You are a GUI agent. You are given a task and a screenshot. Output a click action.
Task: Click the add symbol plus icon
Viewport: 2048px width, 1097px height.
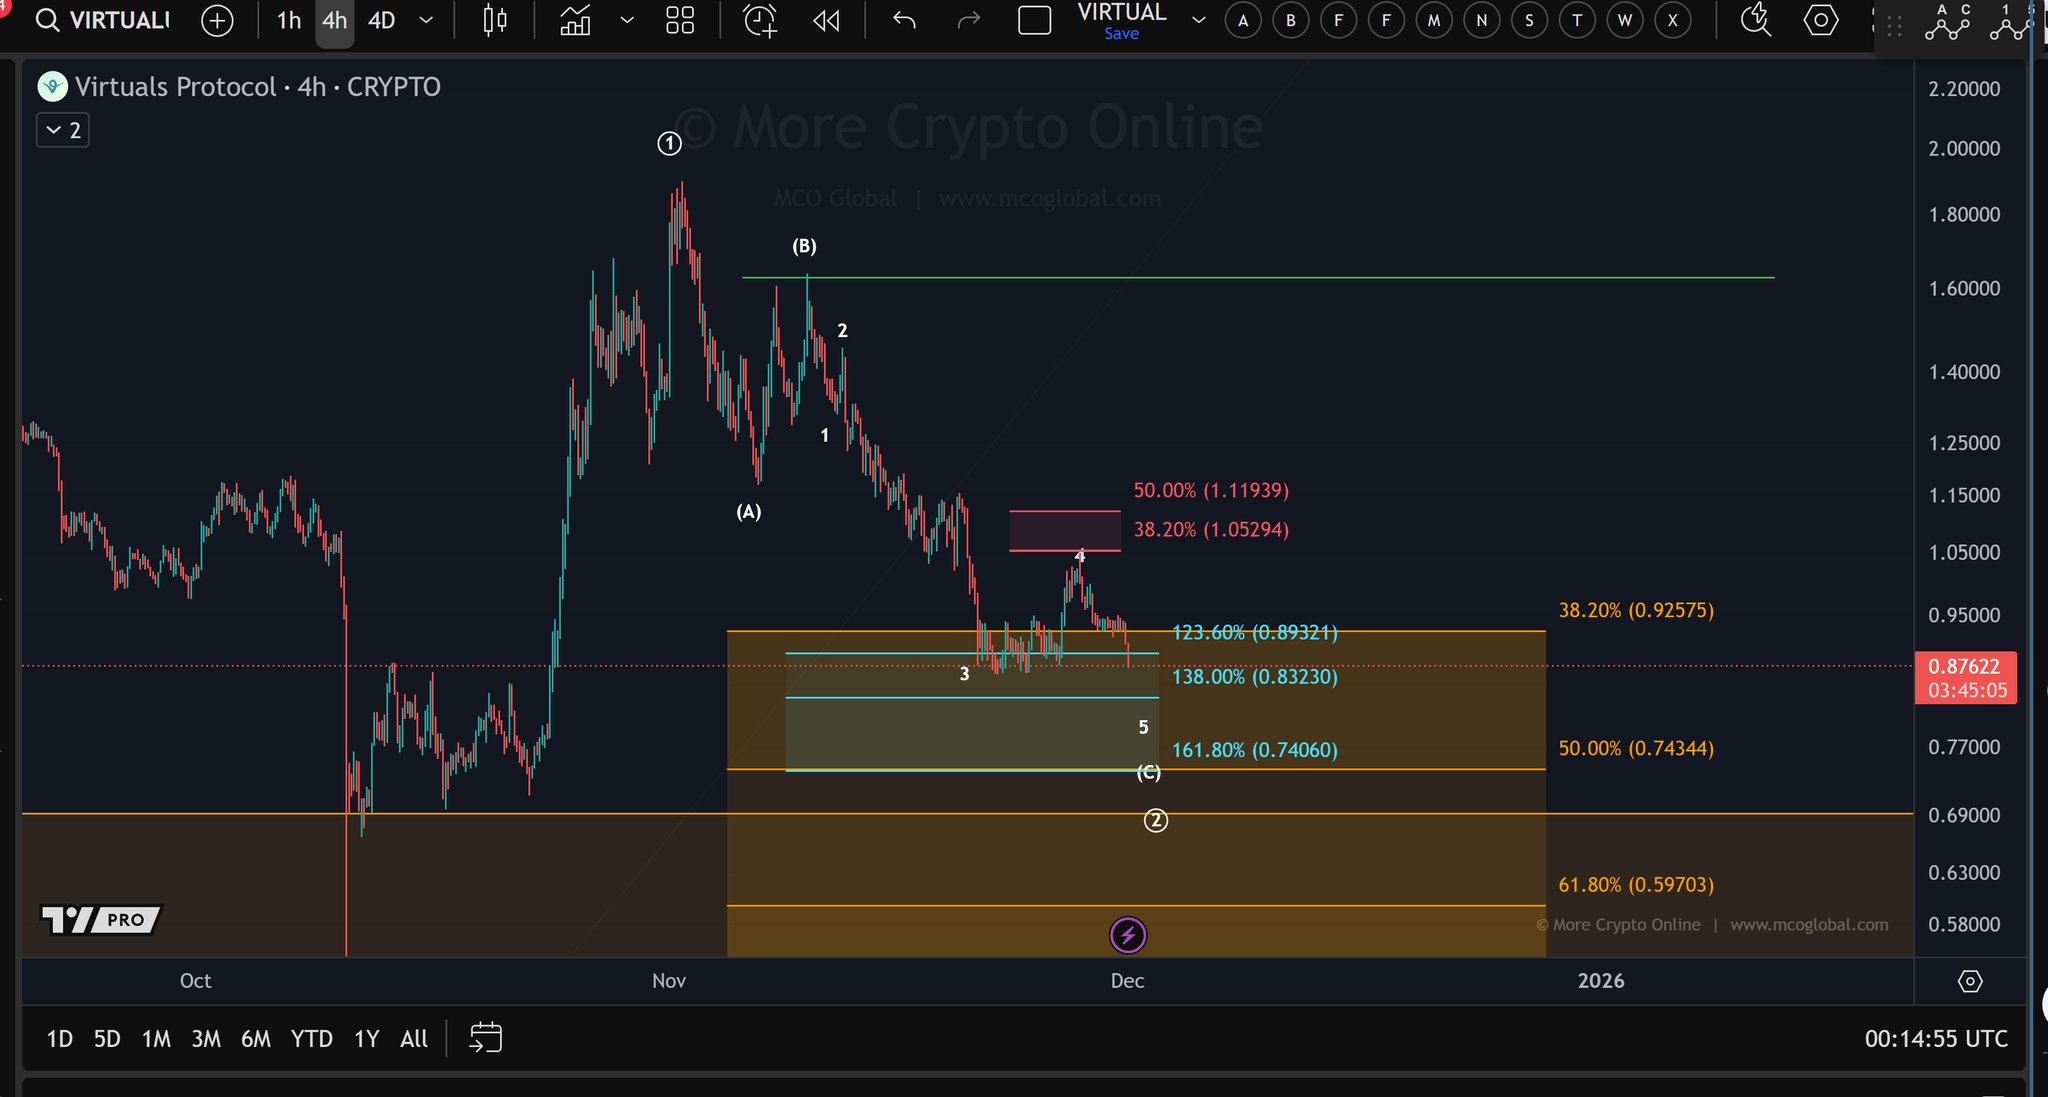click(217, 20)
